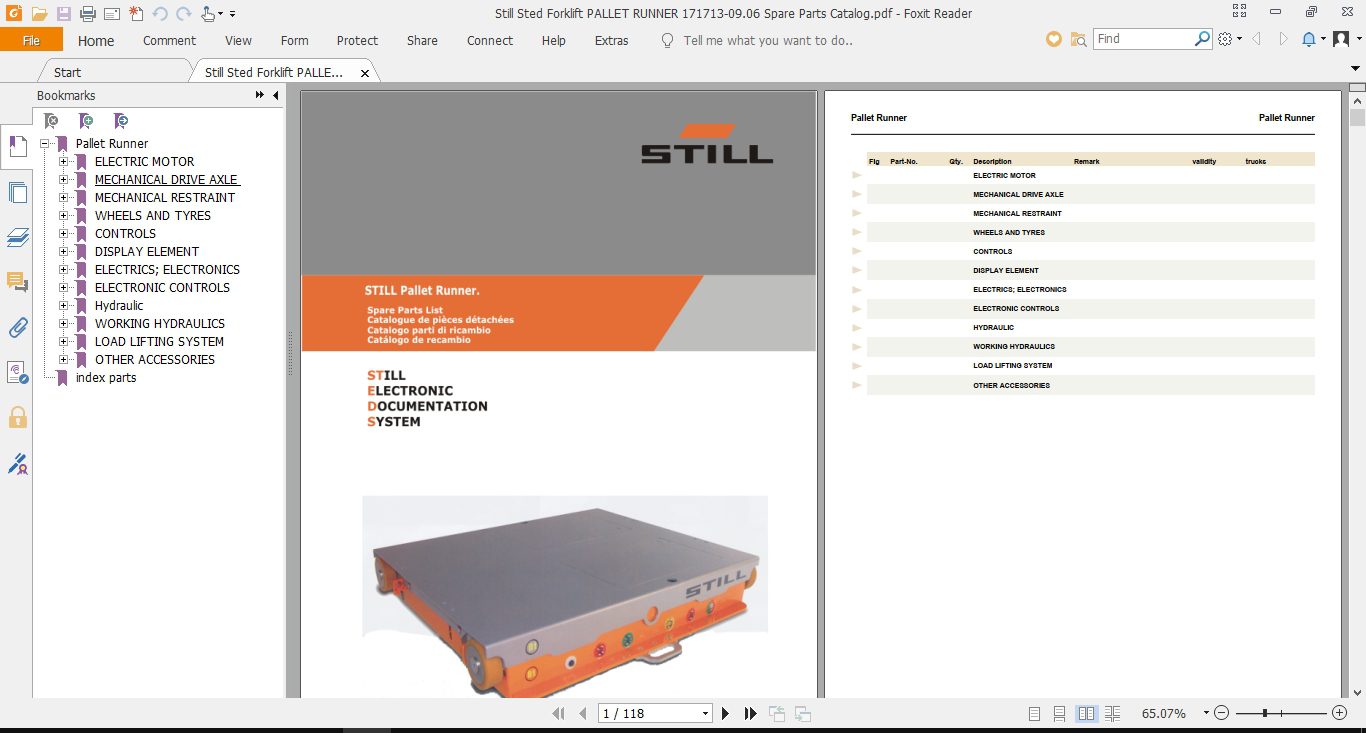Open the Attachments paperclip panel
This screenshot has height=733, width=1366.
coord(17,327)
